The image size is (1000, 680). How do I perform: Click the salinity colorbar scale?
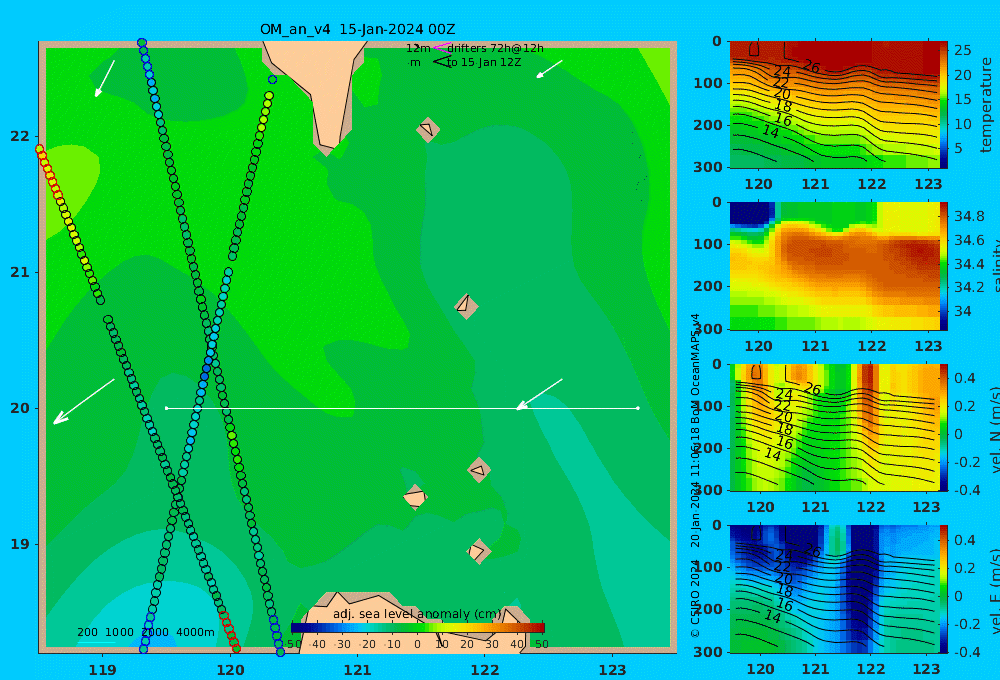943,266
